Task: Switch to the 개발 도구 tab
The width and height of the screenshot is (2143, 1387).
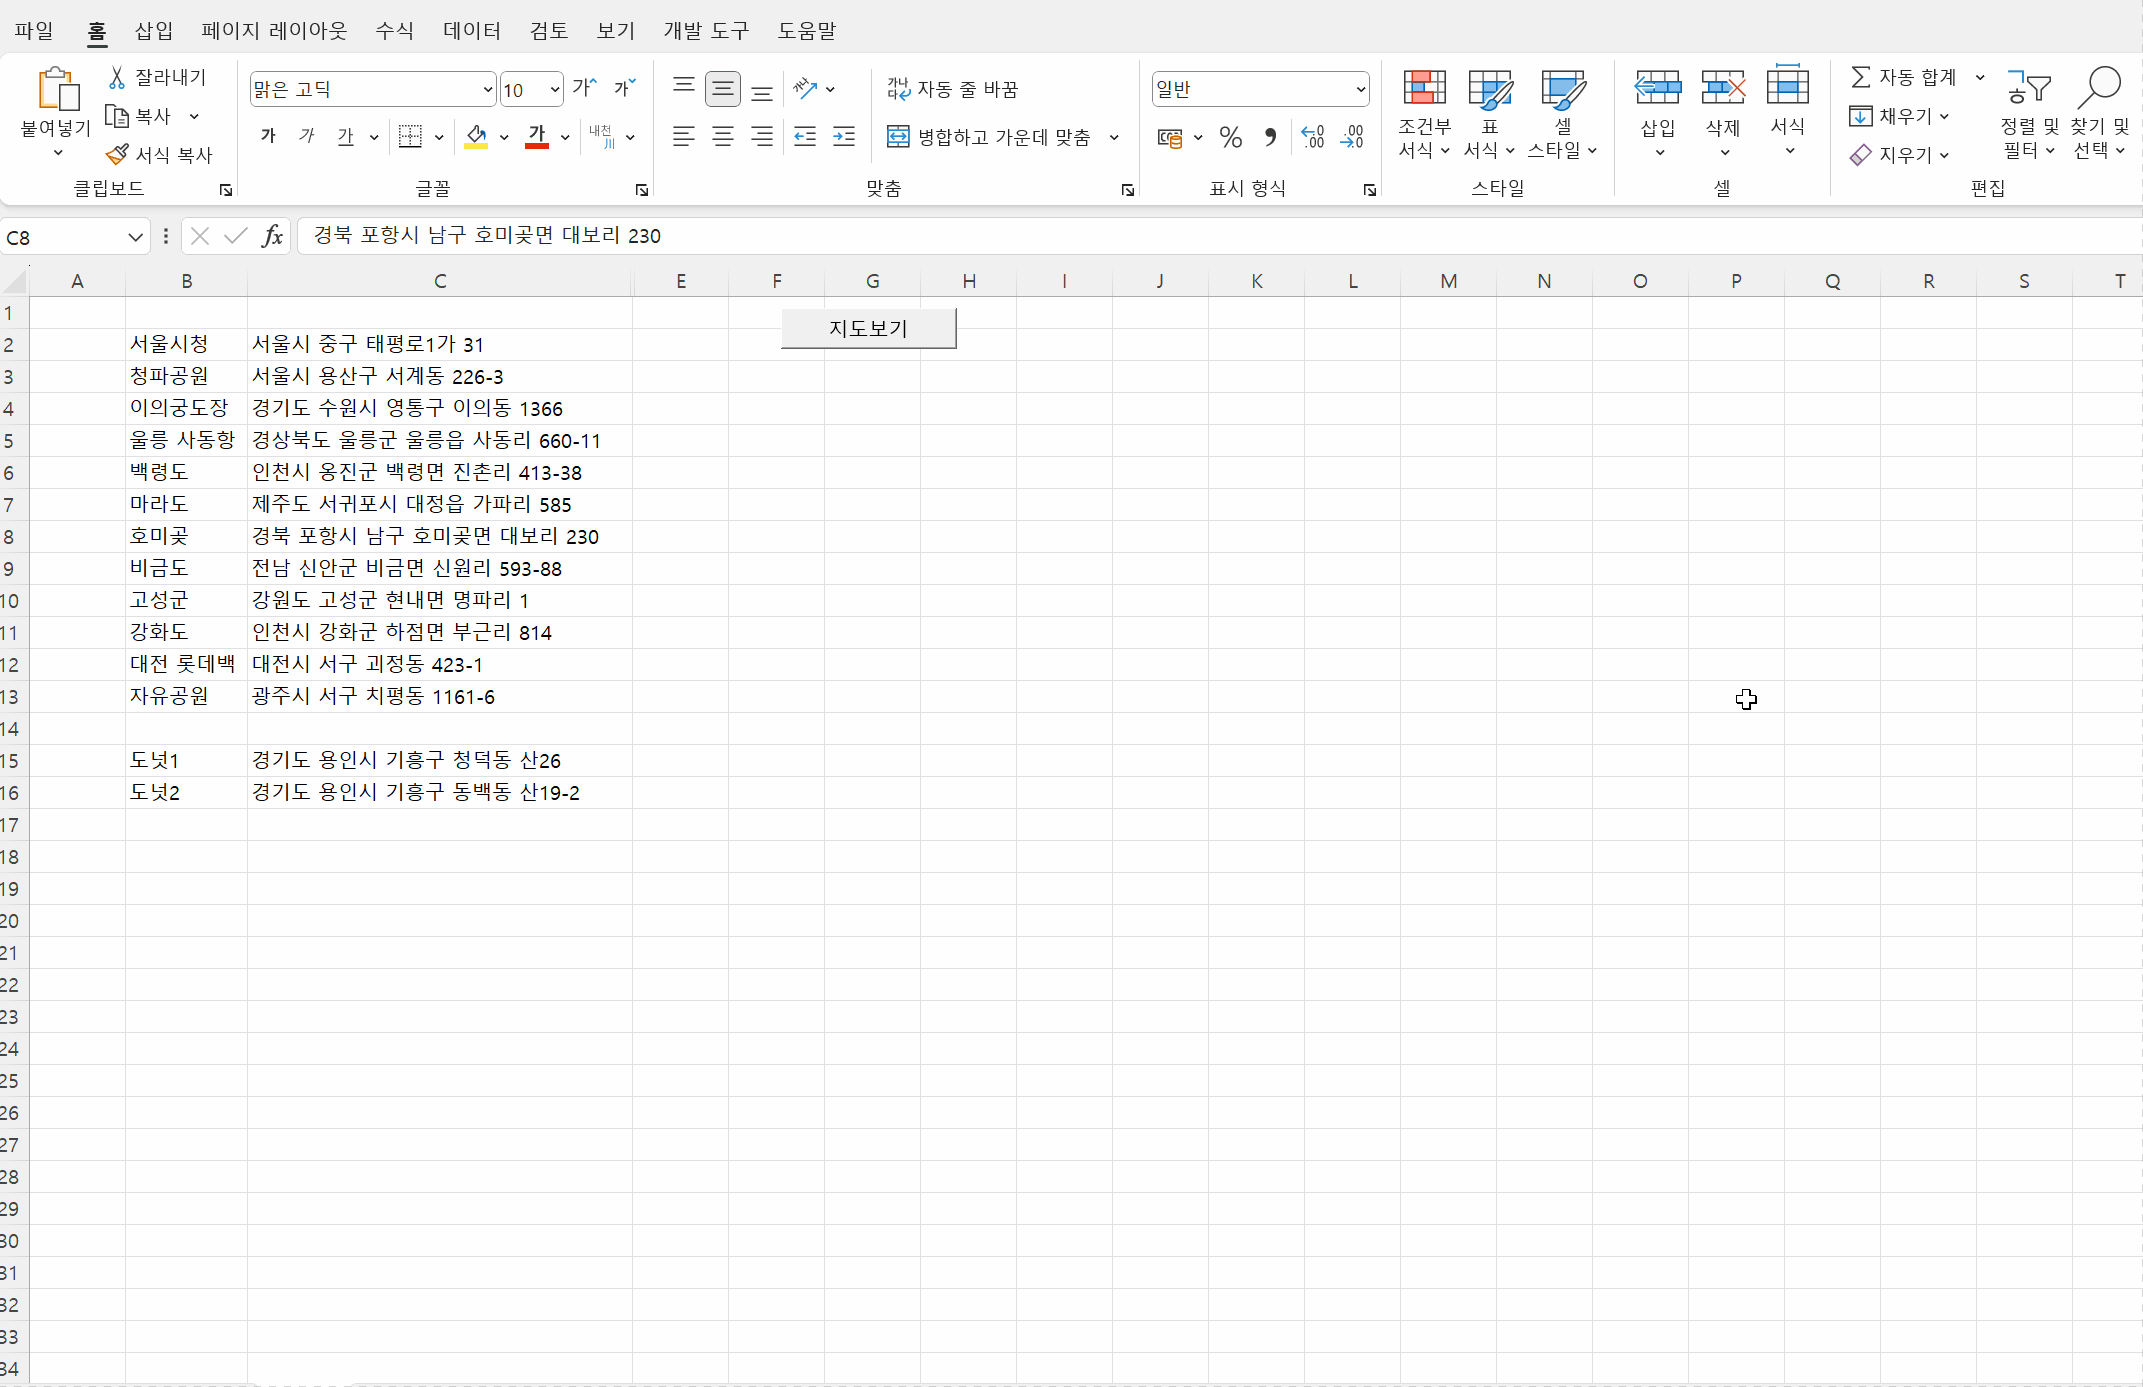Action: (706, 31)
